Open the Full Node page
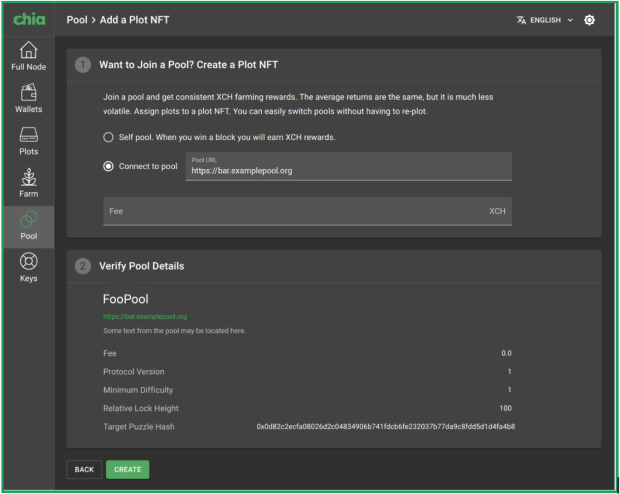The height and width of the screenshot is (494, 620). [28, 56]
